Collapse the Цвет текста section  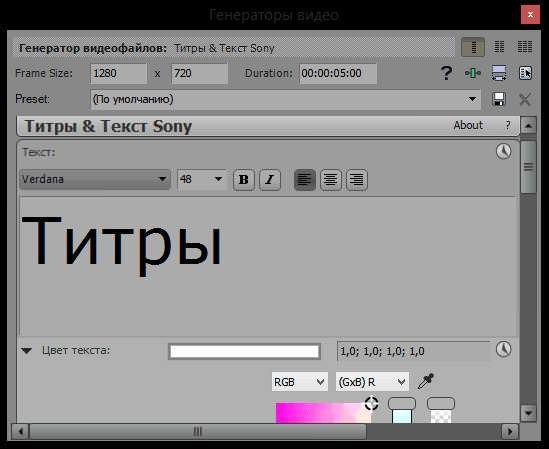pyautogui.click(x=27, y=351)
